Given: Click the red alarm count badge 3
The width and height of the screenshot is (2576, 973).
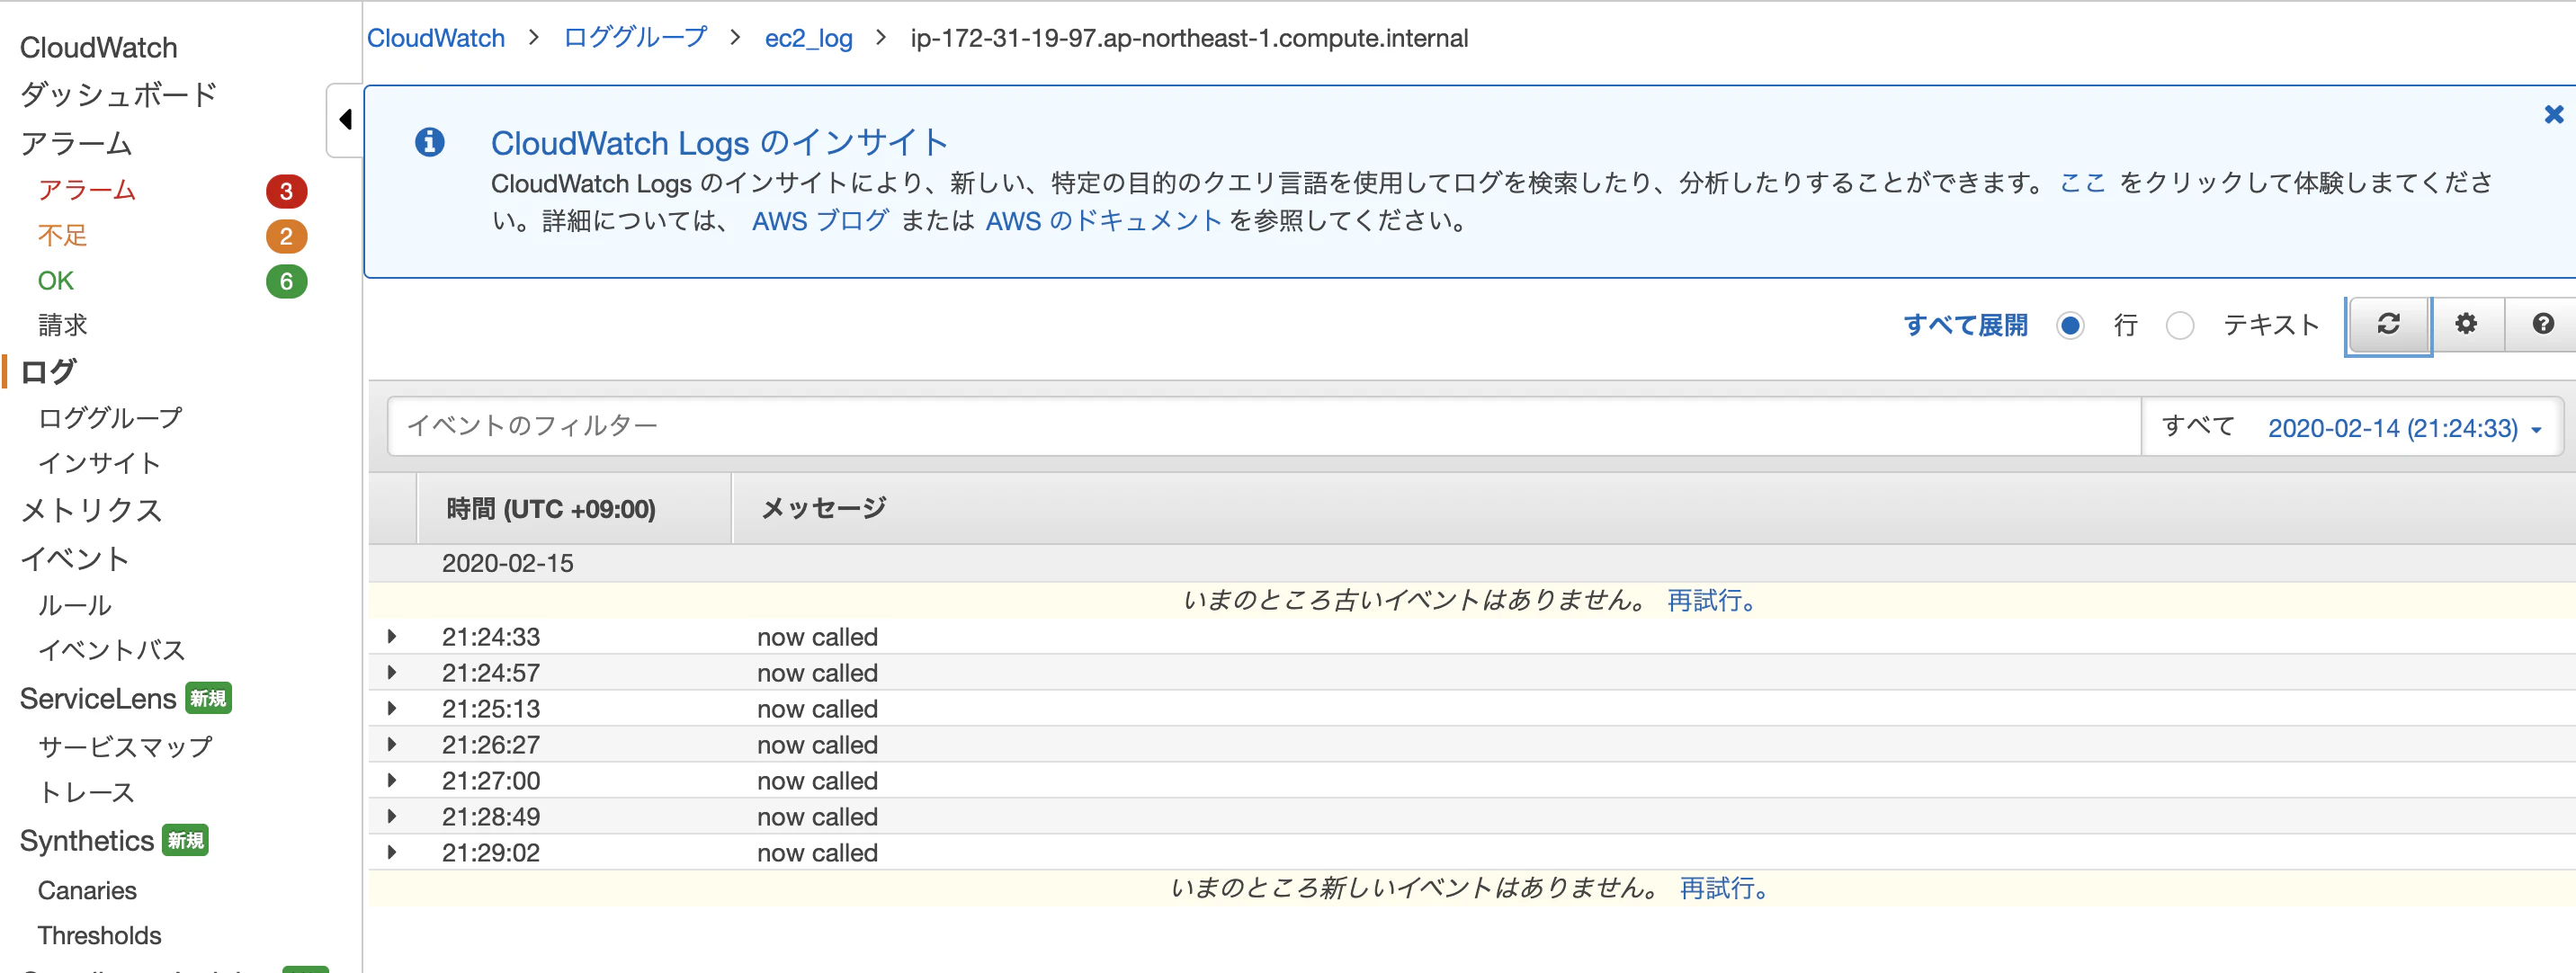Looking at the screenshot, I should tap(286, 191).
